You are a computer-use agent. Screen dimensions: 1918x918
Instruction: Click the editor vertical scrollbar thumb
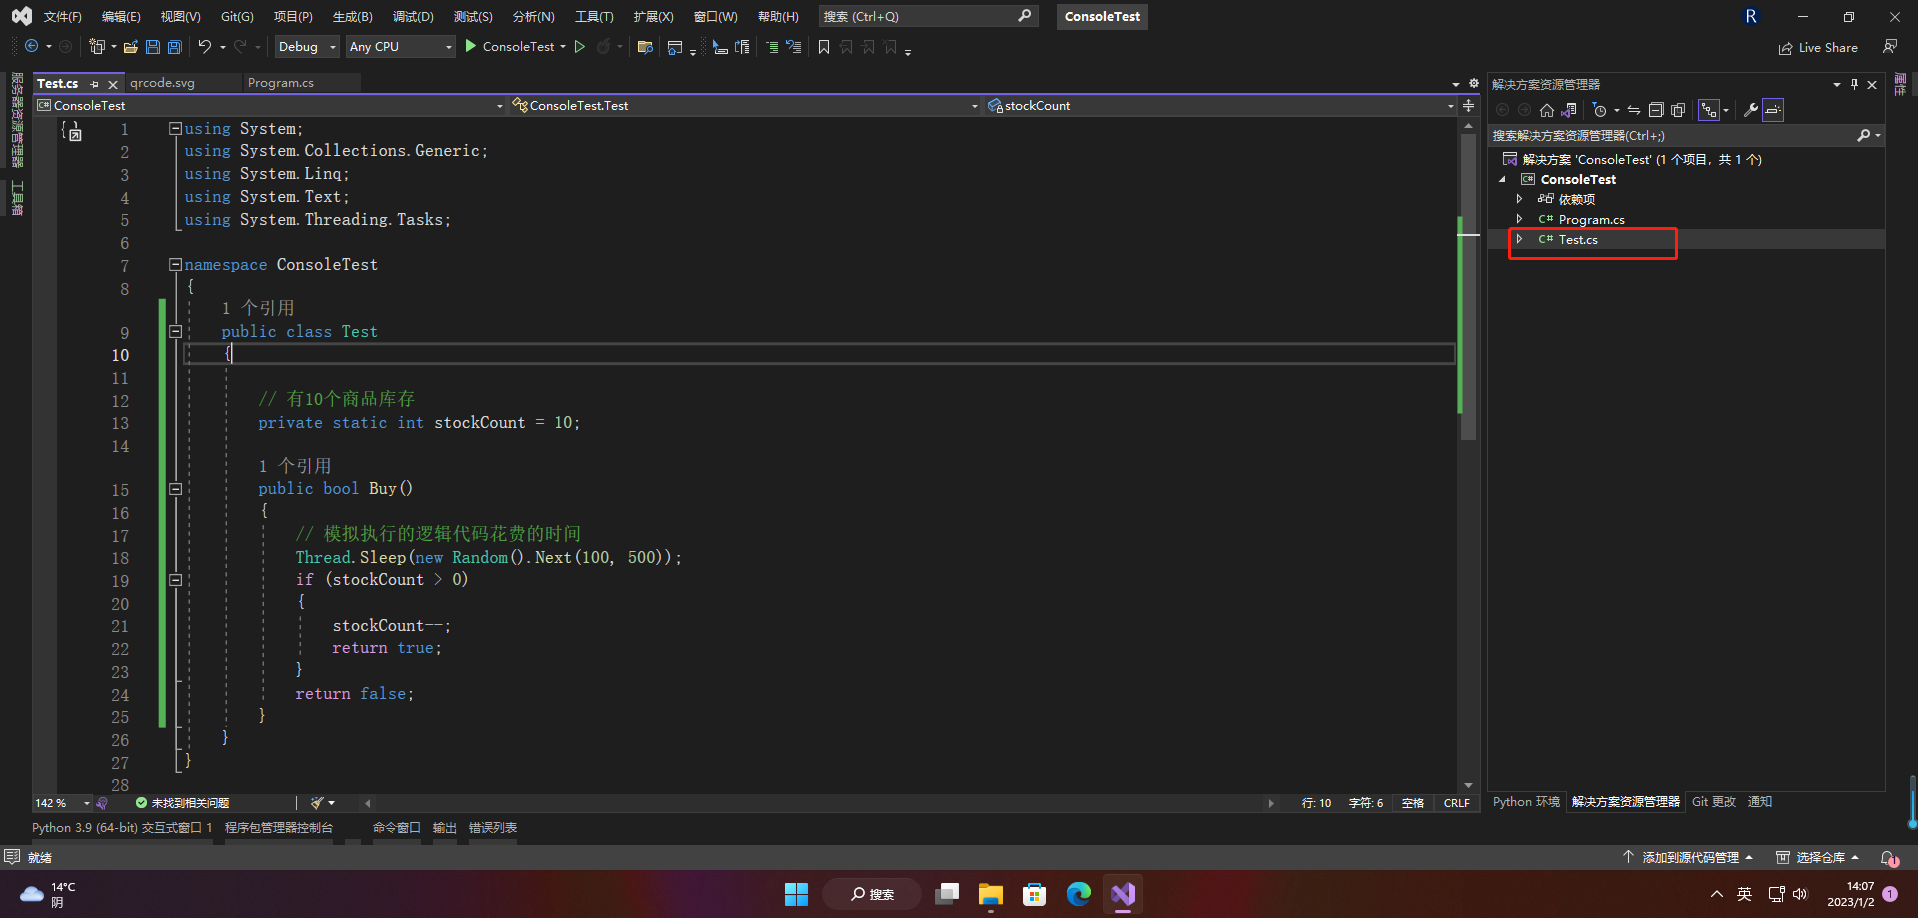click(x=1468, y=286)
